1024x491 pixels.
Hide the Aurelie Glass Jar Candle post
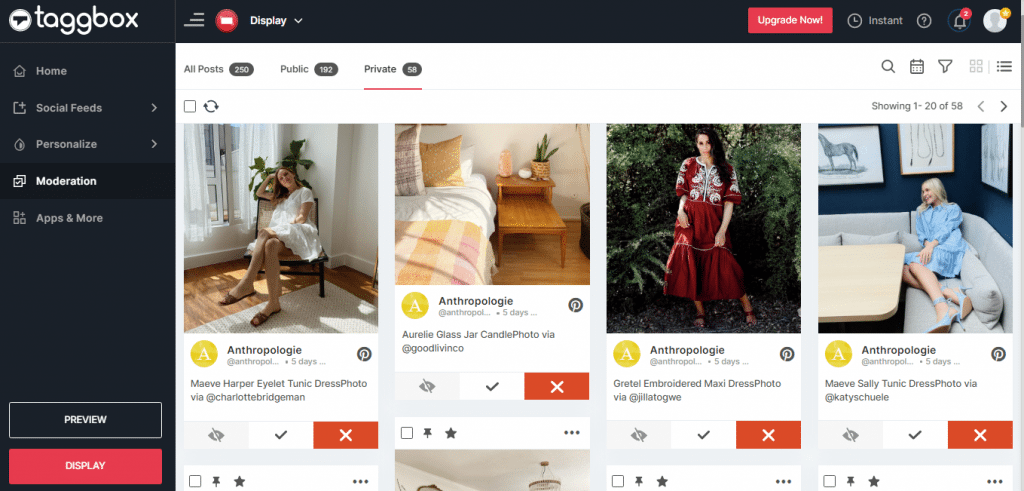pyautogui.click(x=426, y=386)
